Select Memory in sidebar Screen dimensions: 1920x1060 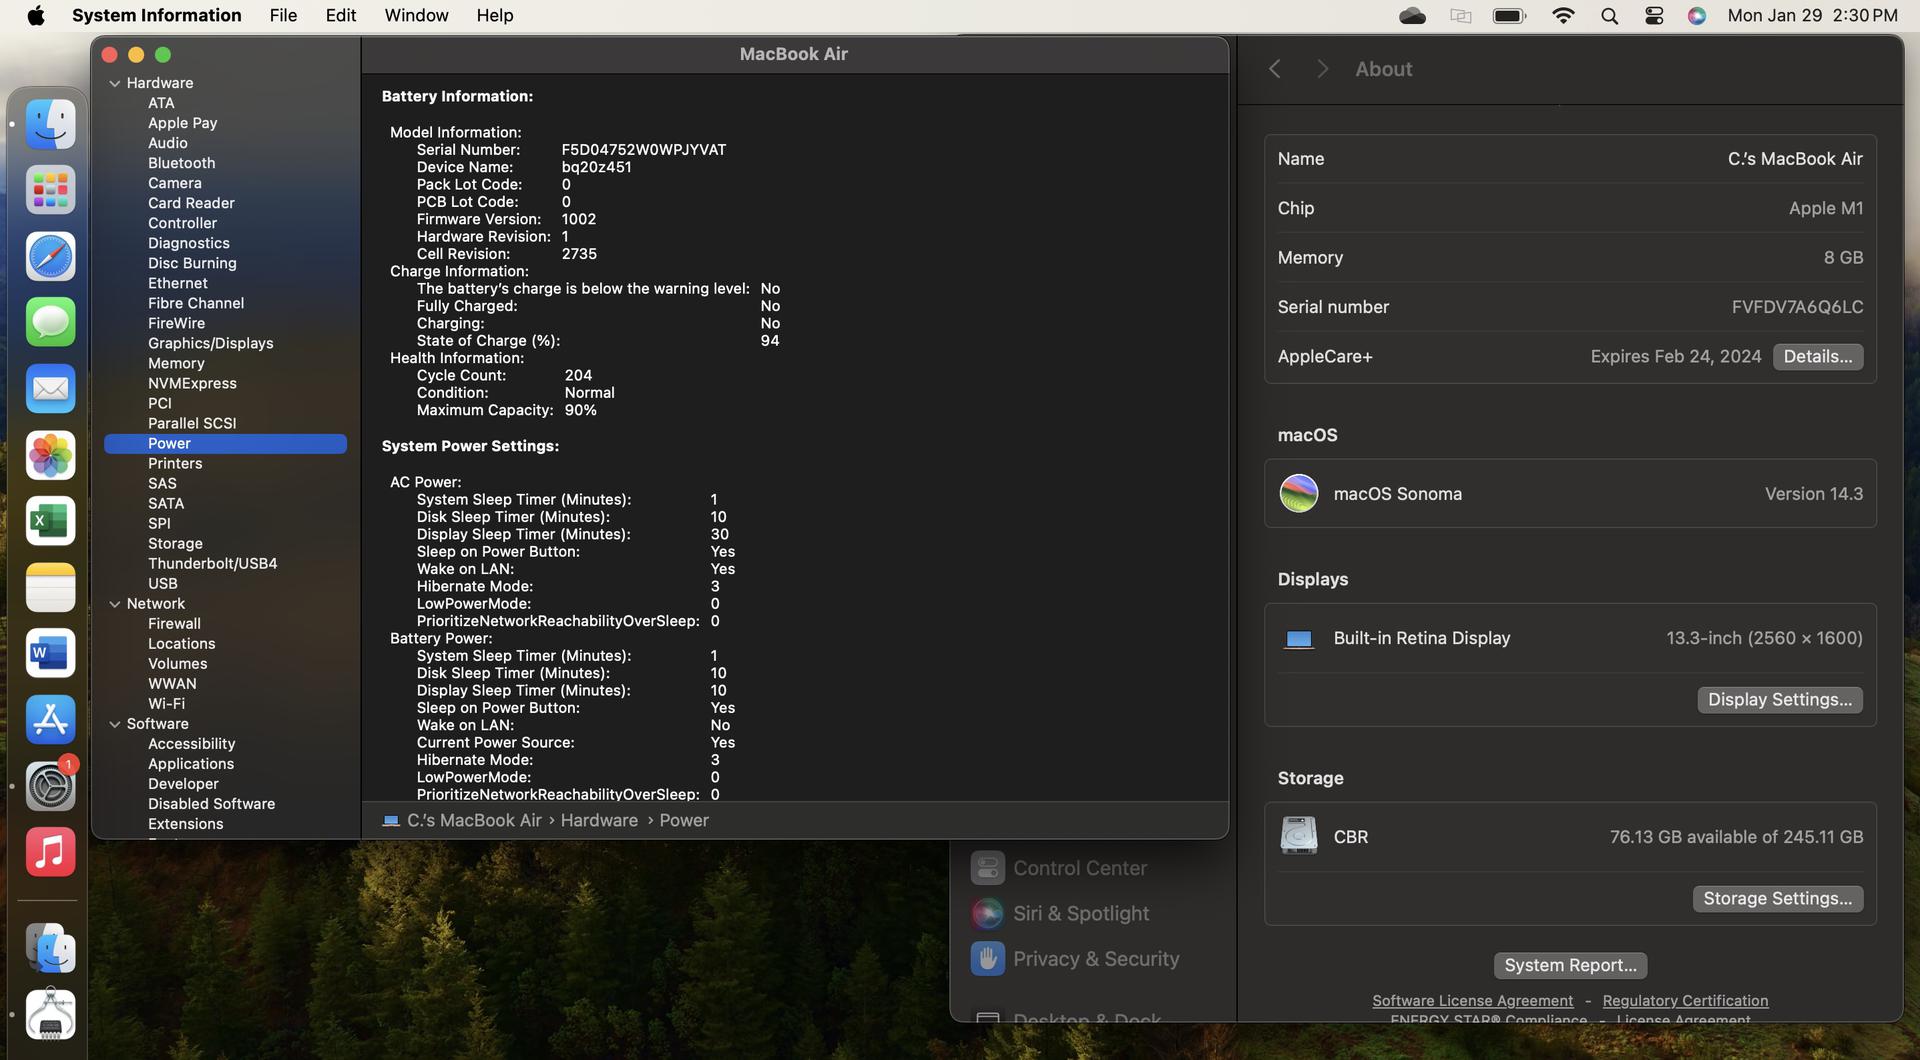pyautogui.click(x=176, y=363)
